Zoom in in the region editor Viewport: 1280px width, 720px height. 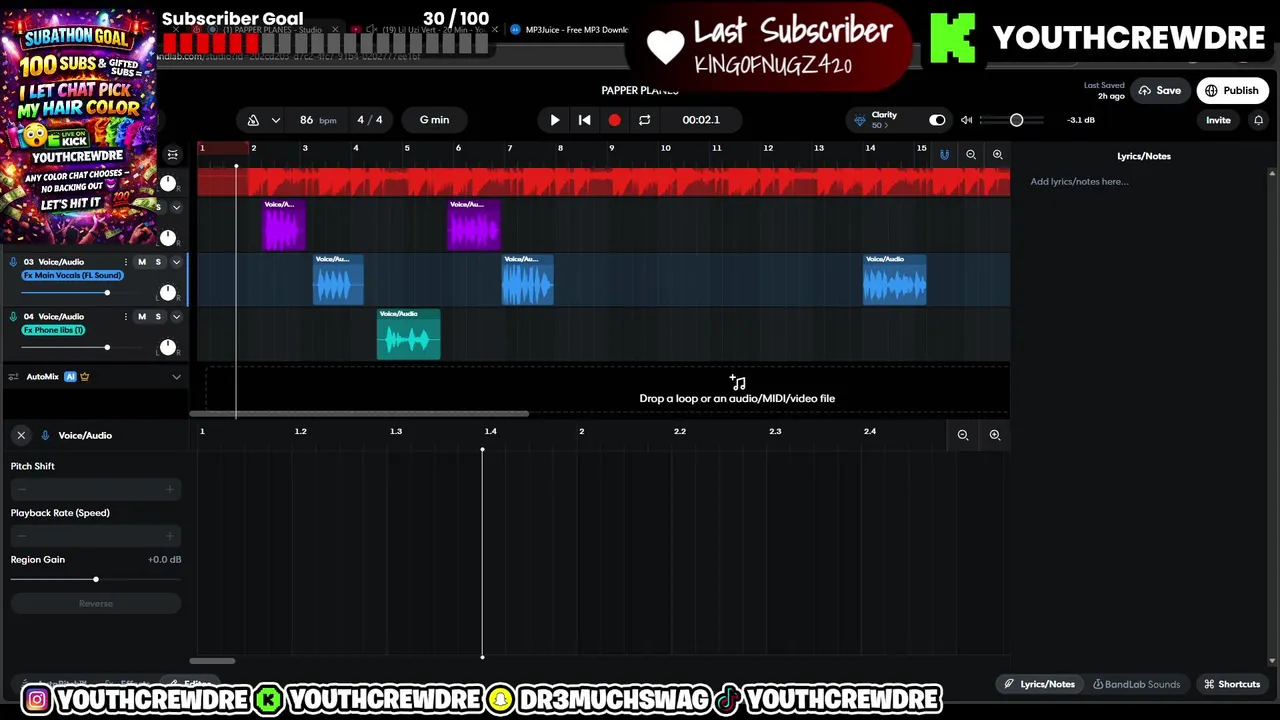tap(995, 436)
